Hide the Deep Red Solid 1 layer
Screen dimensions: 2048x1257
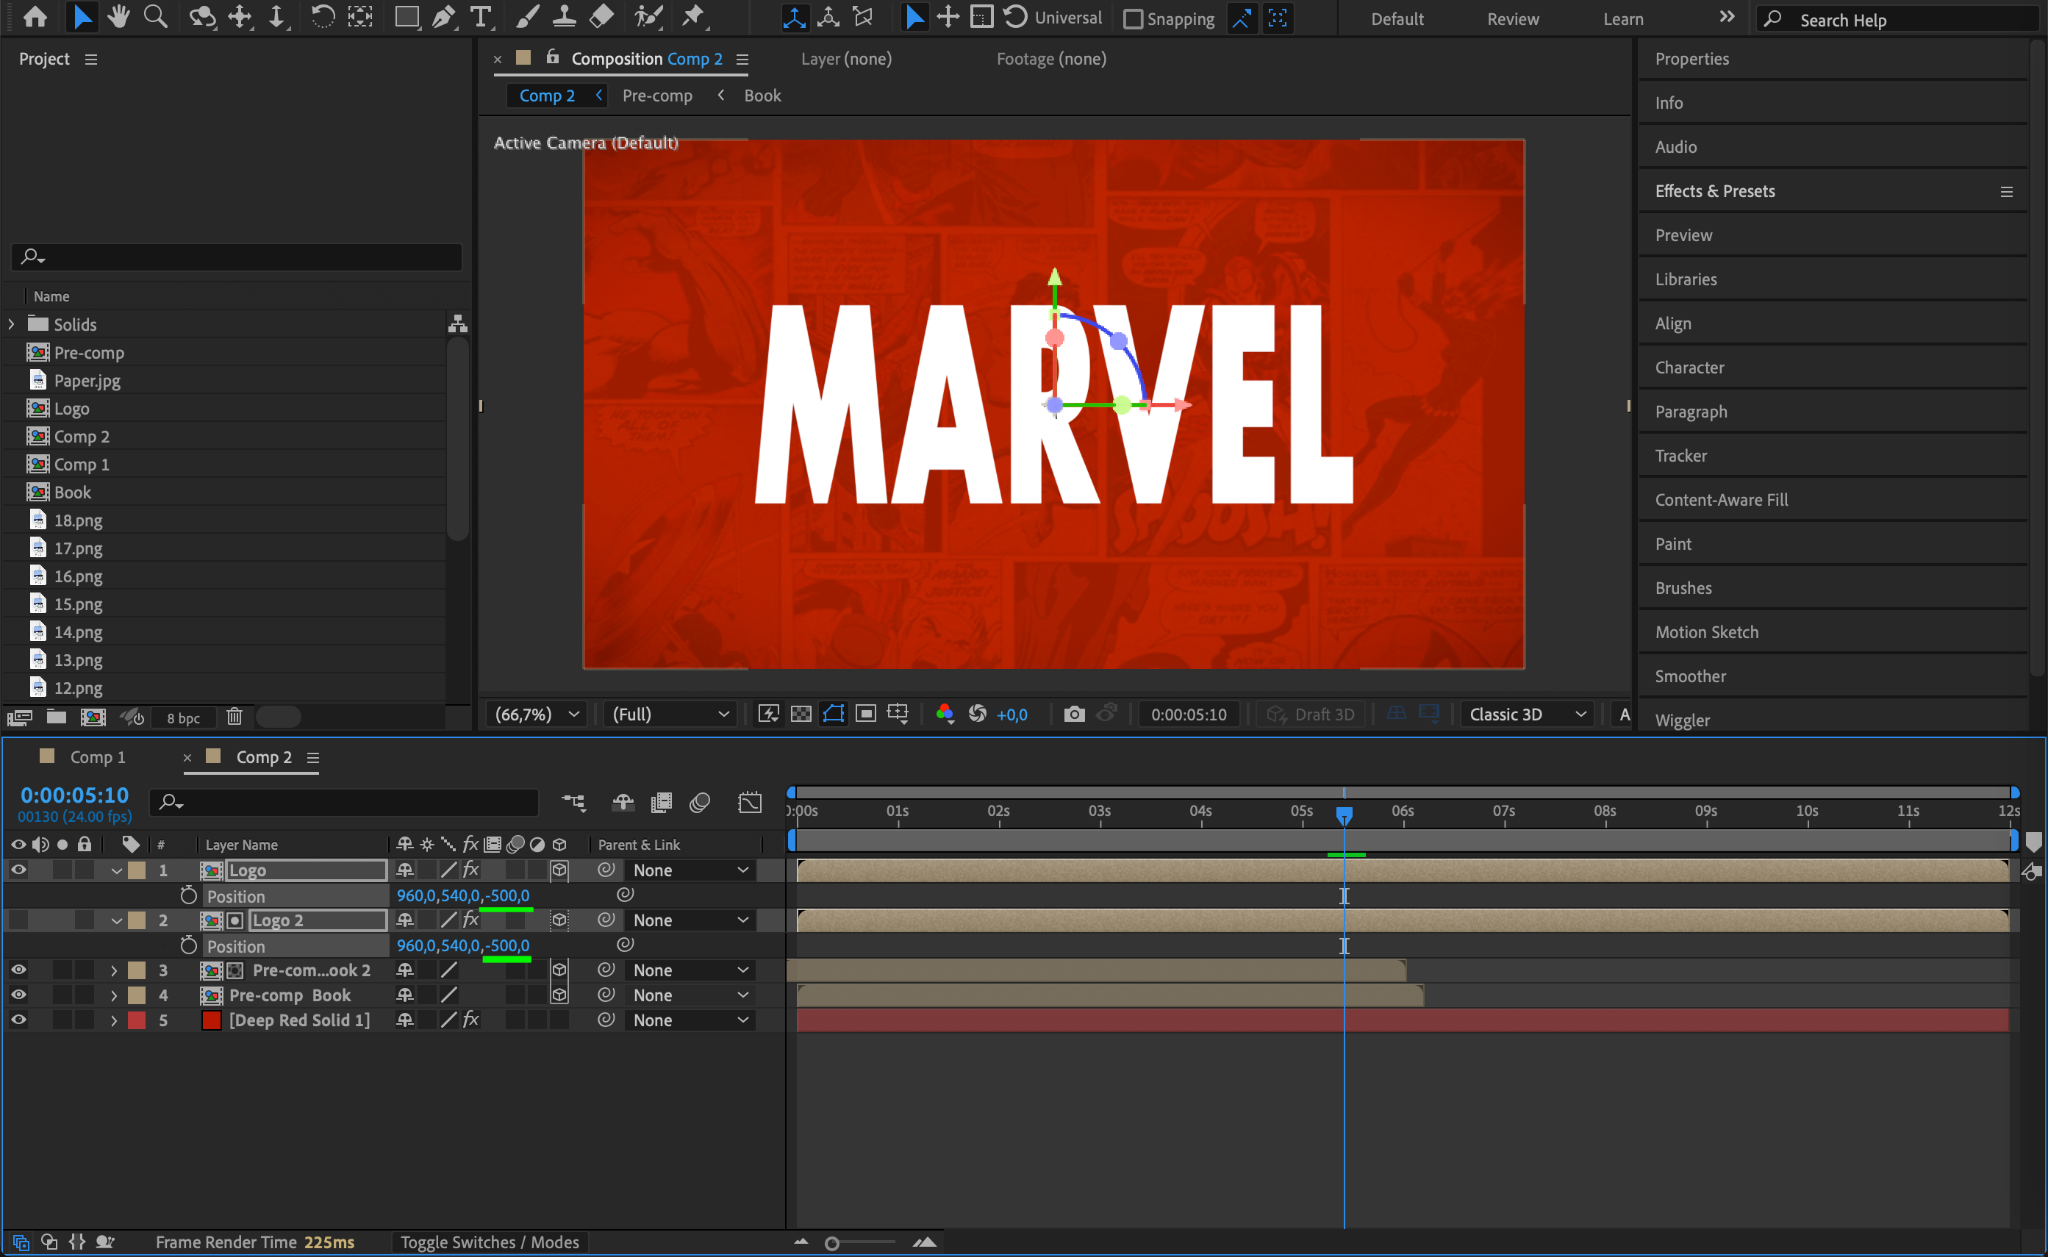[18, 1020]
